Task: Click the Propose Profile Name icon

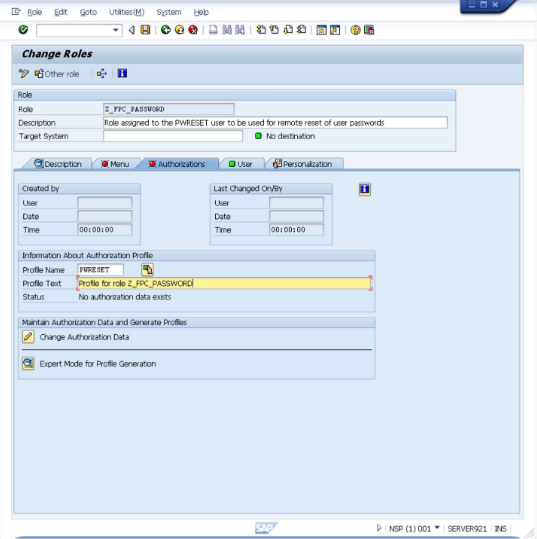Action: click(x=147, y=270)
